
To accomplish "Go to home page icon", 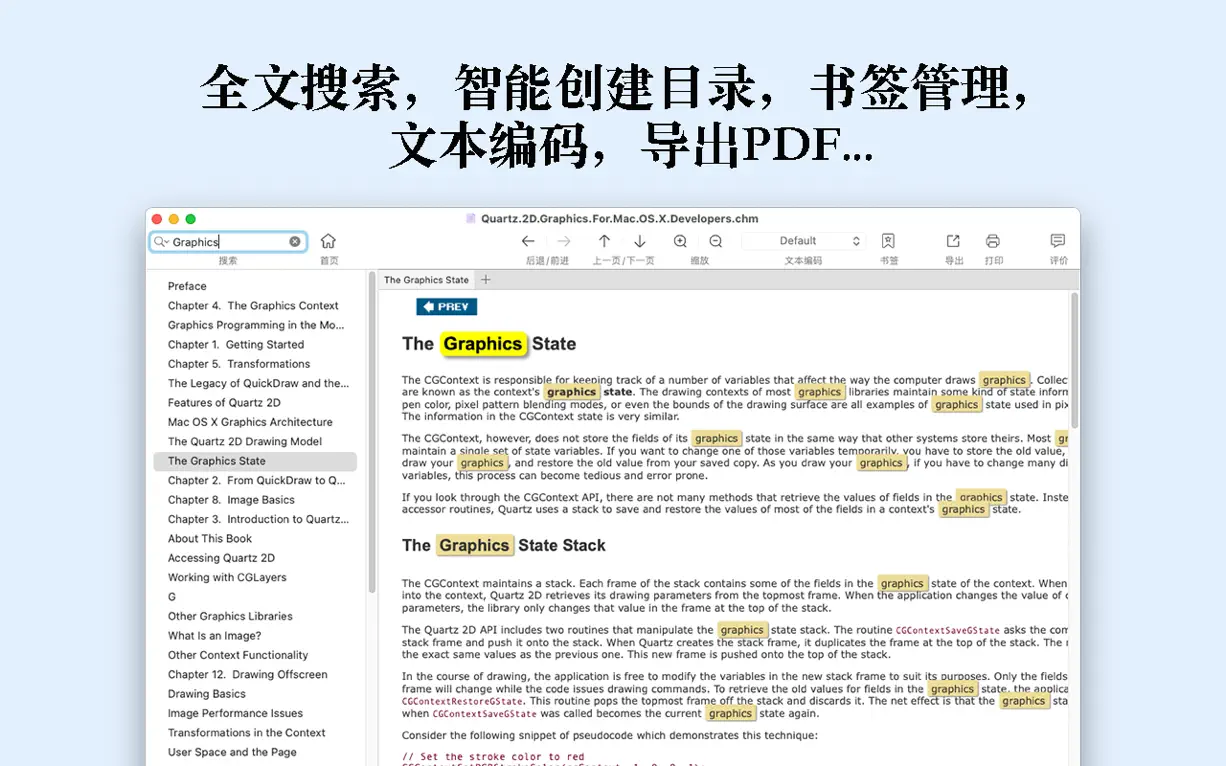I will click(328, 241).
